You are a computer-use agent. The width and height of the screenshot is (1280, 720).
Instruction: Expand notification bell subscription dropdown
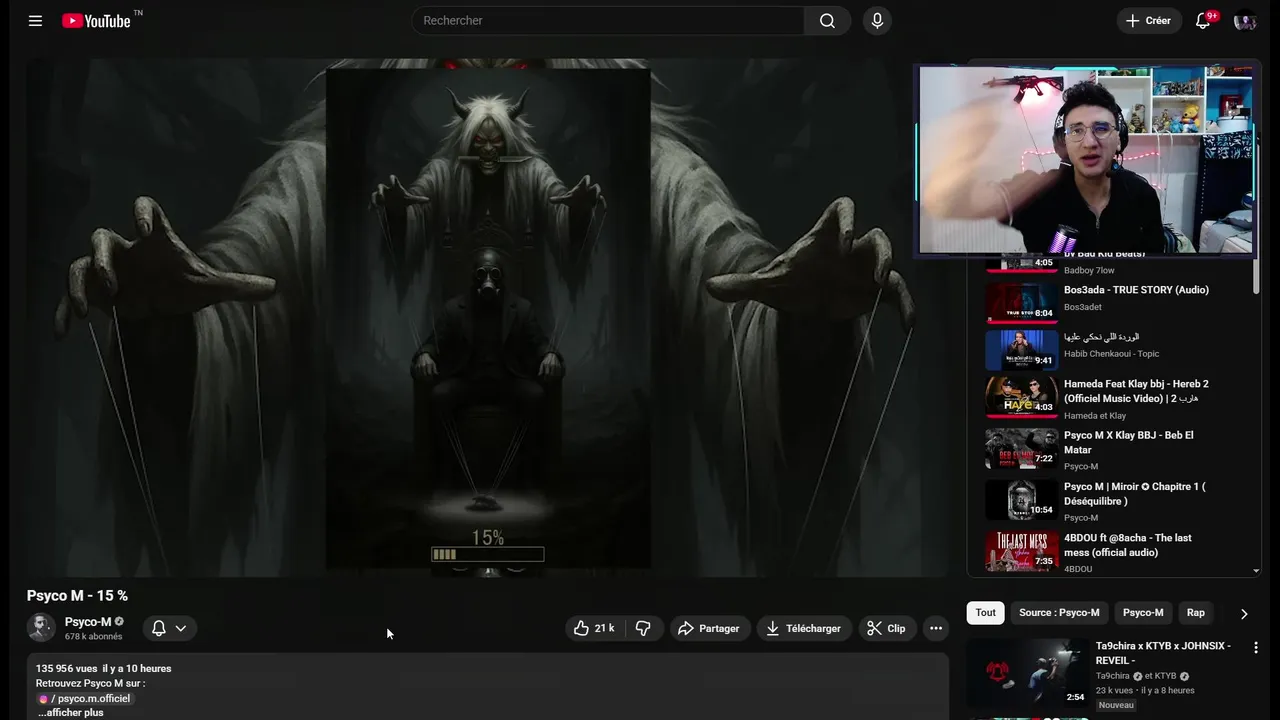tap(169, 628)
